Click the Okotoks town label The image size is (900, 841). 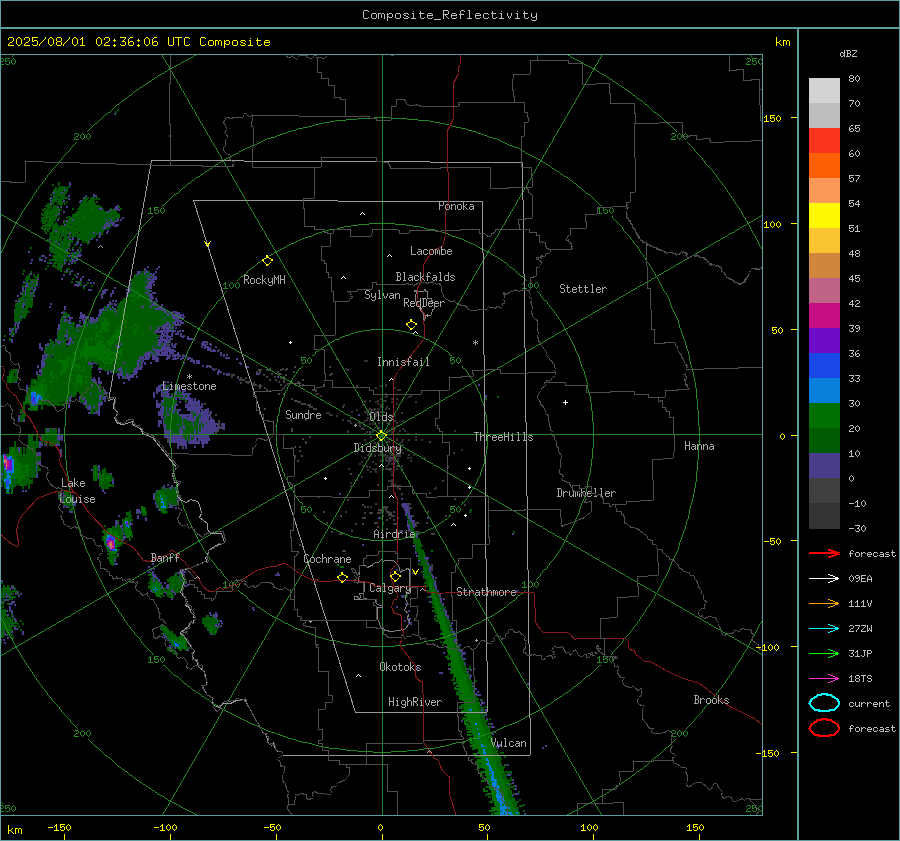400,668
